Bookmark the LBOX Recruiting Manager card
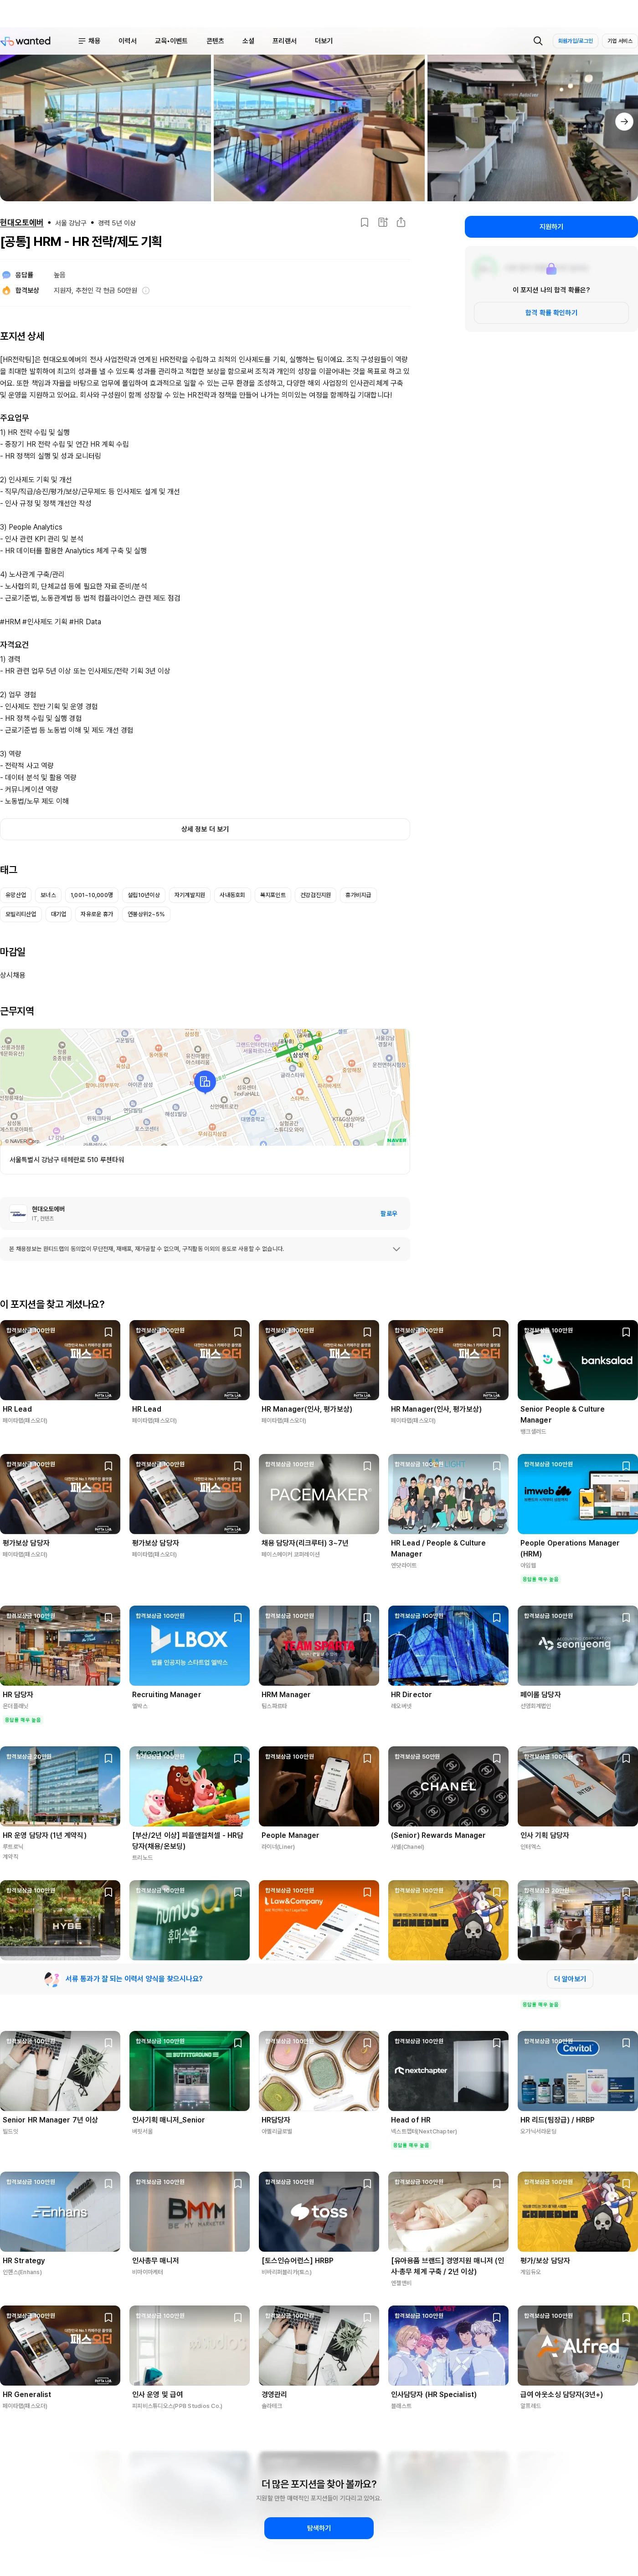638x2576 pixels. click(x=238, y=1617)
